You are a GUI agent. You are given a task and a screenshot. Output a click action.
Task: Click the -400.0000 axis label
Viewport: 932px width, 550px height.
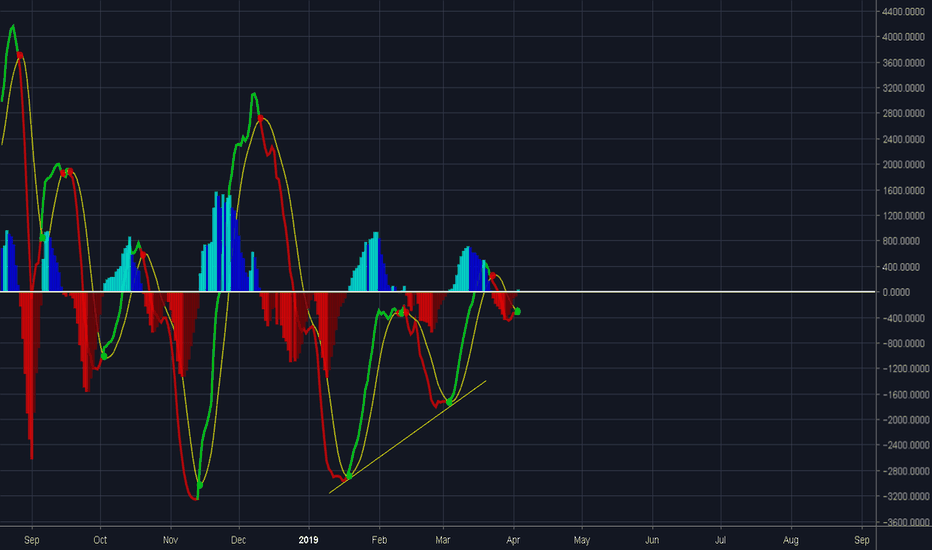coord(905,318)
